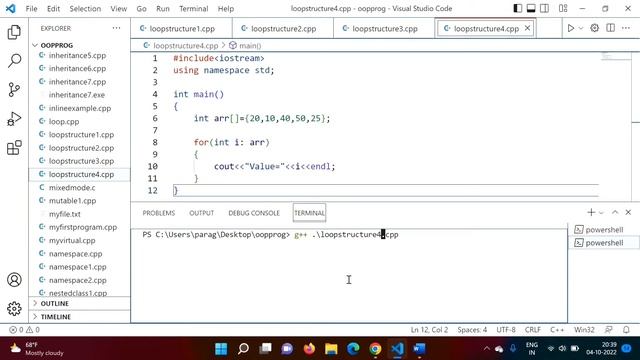
Task: Change indentation via Spaces: 4
Action: click(472, 330)
